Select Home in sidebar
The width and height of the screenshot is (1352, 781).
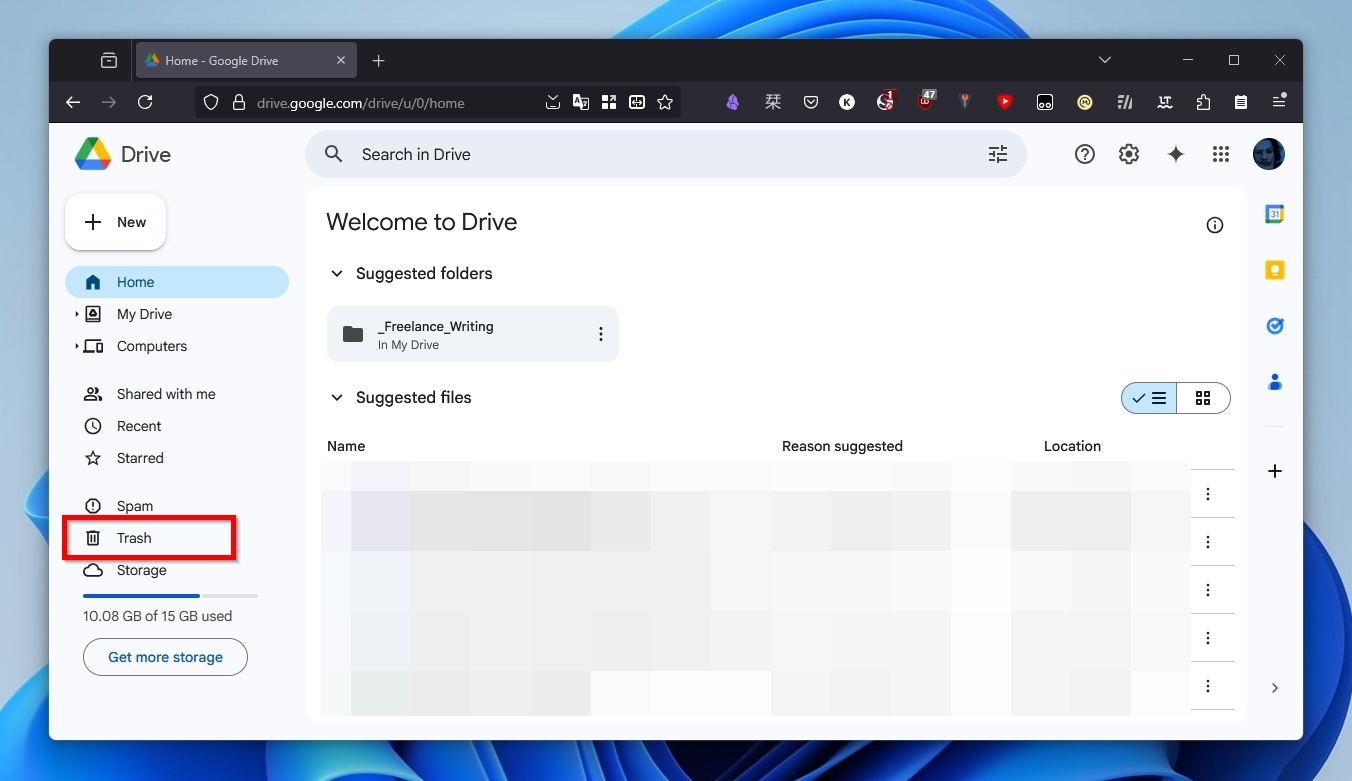[177, 282]
